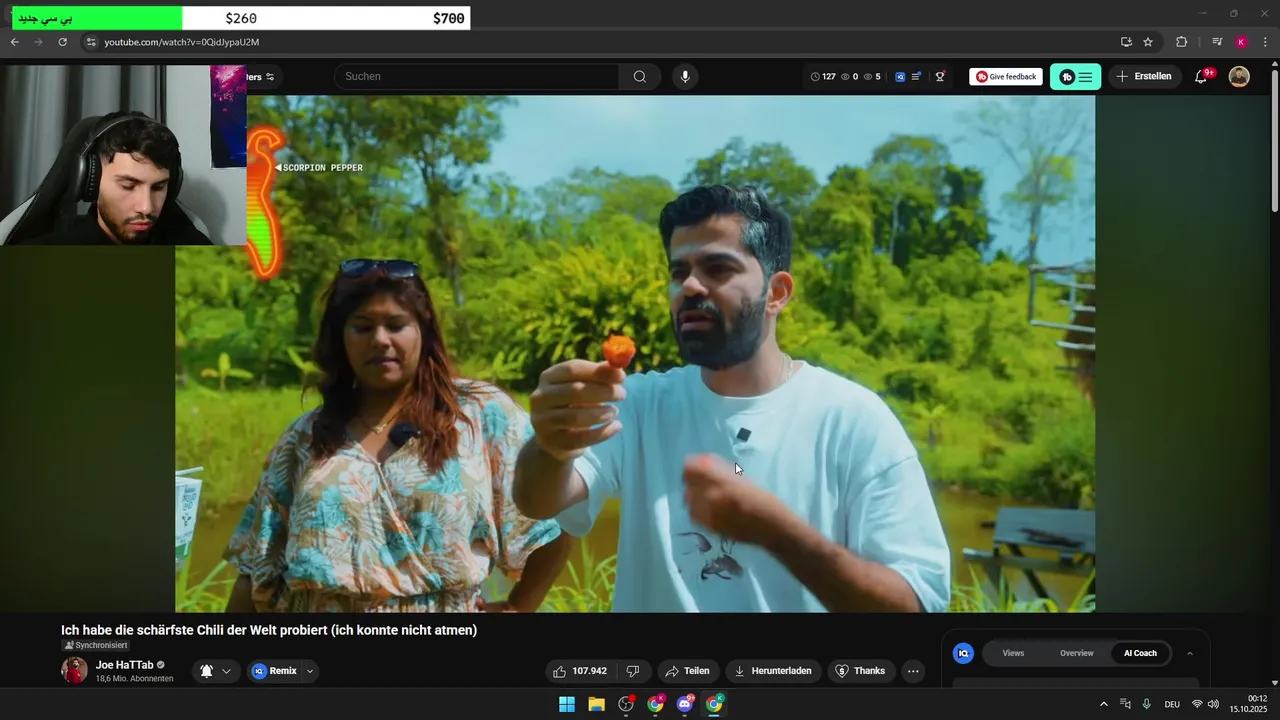The width and height of the screenshot is (1280, 720).
Task: Reload the YouTube page
Action: coord(63,42)
